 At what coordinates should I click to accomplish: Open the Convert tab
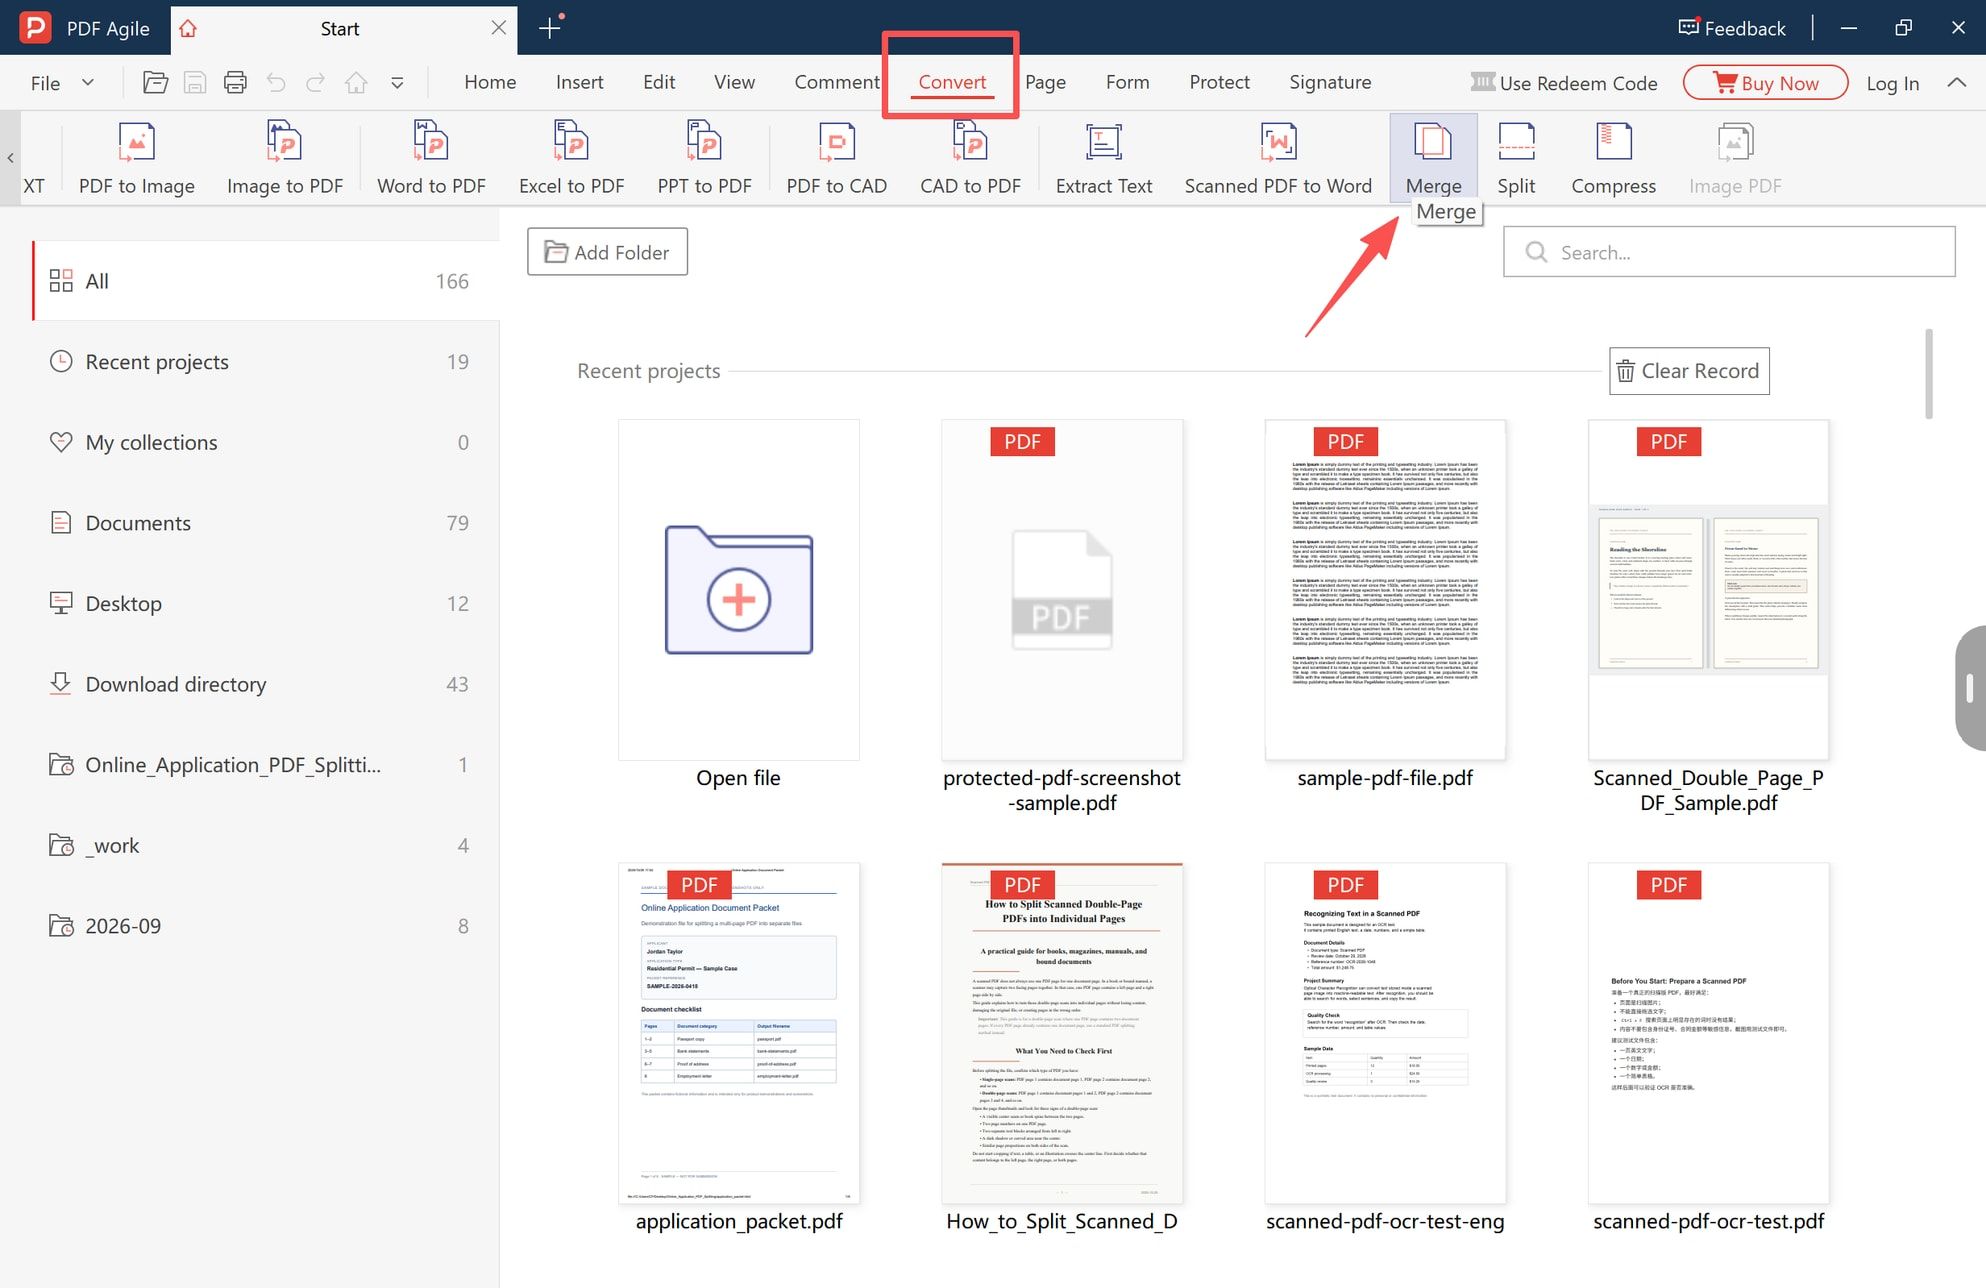(x=952, y=82)
